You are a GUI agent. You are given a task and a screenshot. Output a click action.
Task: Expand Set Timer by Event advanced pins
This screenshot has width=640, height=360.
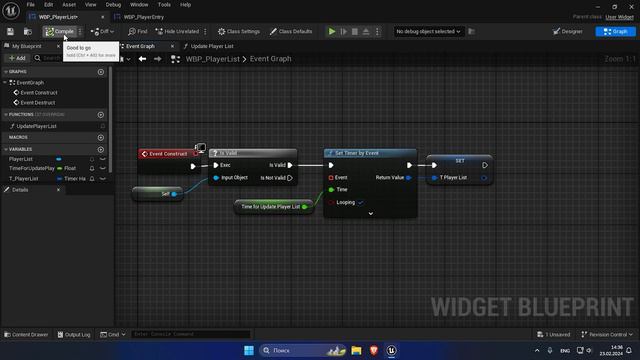(x=371, y=213)
